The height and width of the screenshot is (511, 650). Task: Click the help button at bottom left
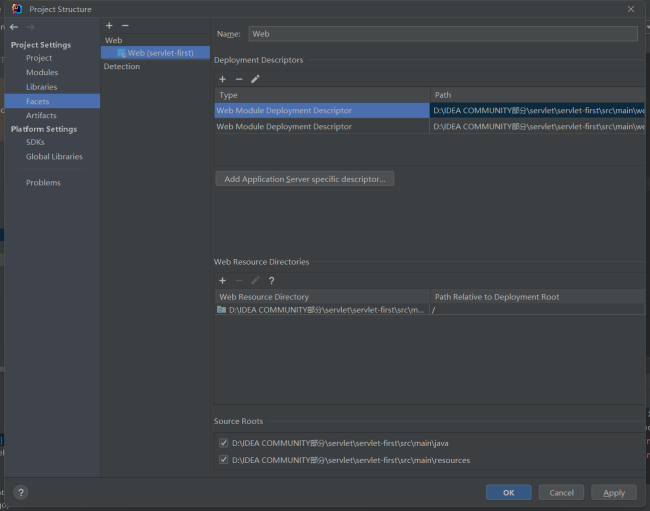[x=20, y=492]
